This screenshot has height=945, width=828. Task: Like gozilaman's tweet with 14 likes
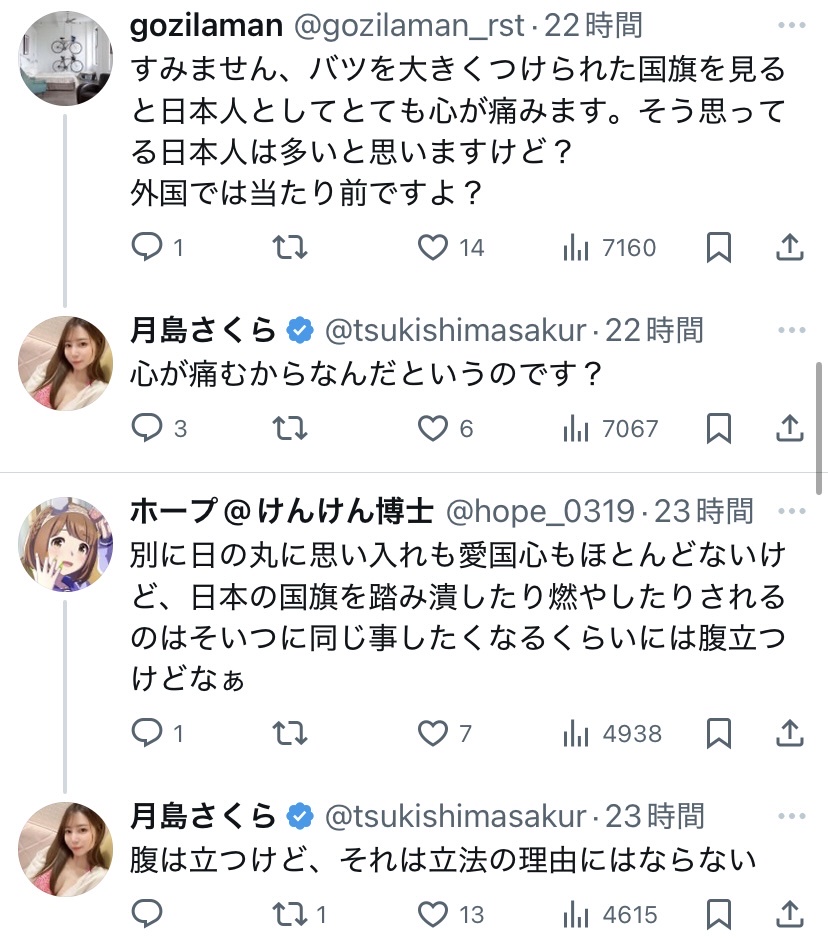click(433, 247)
